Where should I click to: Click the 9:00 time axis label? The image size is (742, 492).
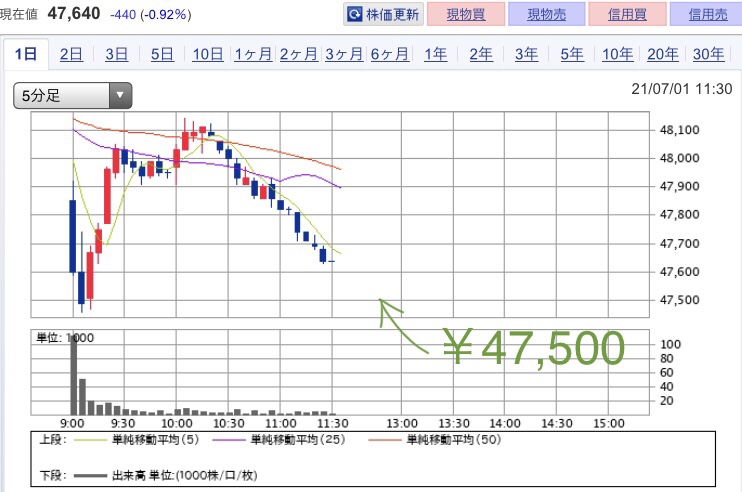click(72, 423)
